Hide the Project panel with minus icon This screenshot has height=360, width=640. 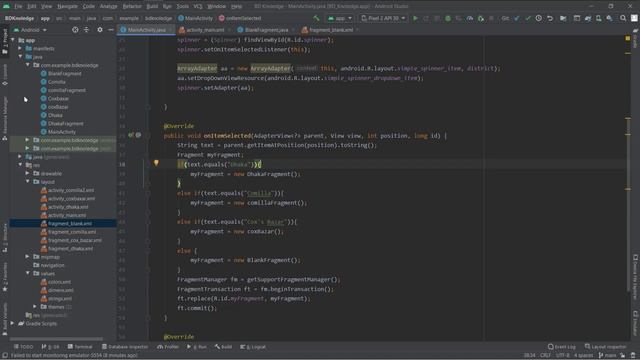pyautogui.click(x=111, y=30)
